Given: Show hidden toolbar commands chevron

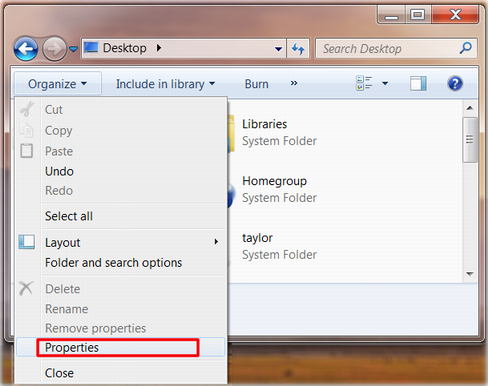Looking at the screenshot, I should pos(294,83).
